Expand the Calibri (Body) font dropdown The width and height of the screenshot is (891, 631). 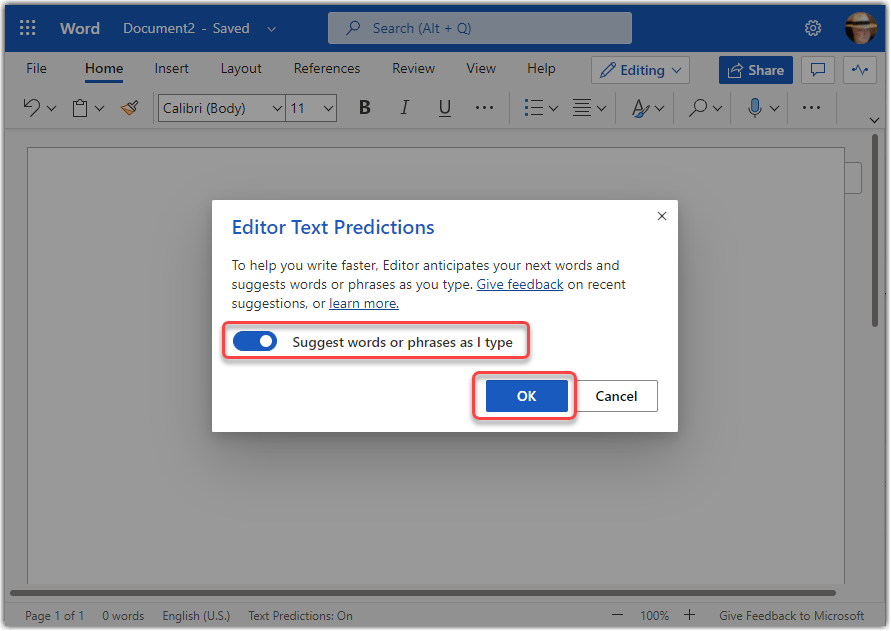(221, 108)
